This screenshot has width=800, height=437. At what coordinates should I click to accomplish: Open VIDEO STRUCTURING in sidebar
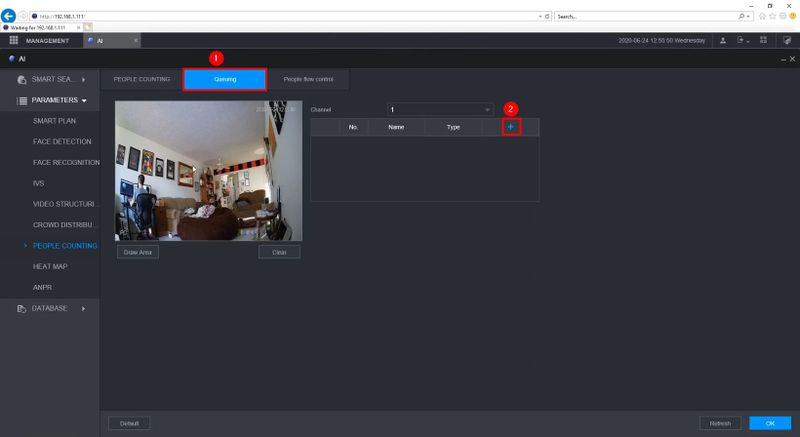[x=64, y=204]
